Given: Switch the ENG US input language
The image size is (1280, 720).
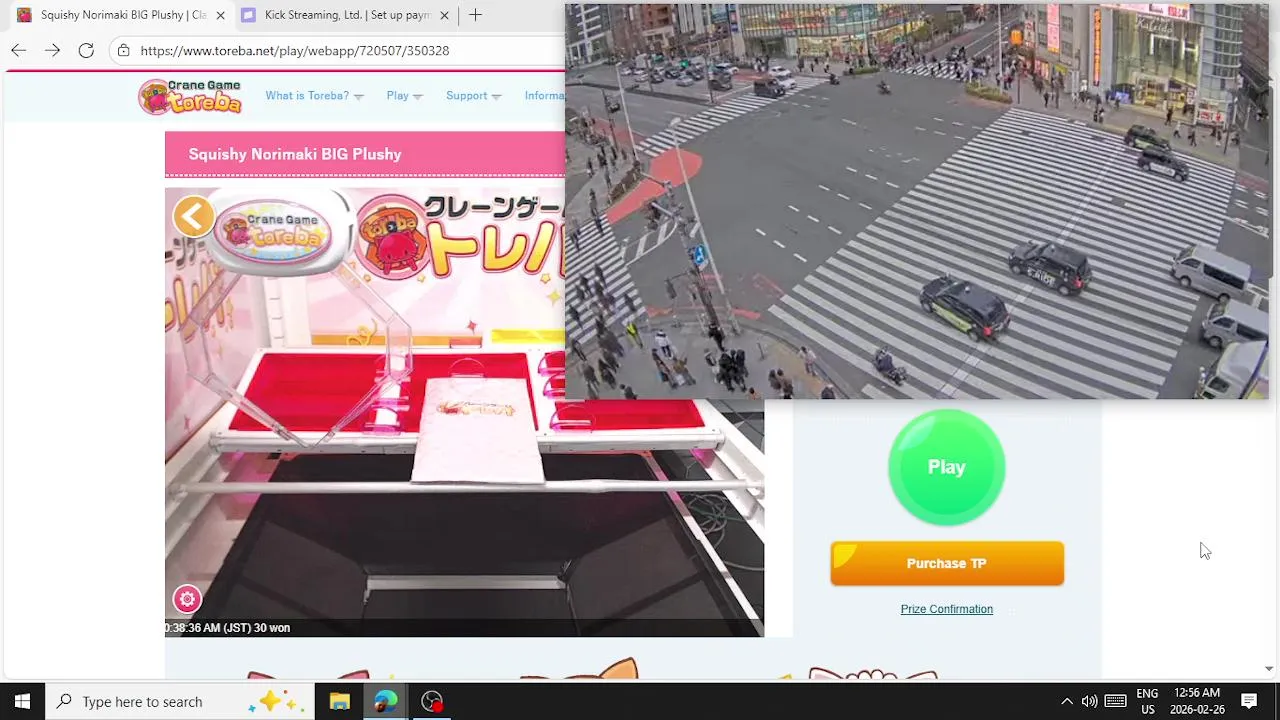Looking at the screenshot, I should coord(1147,701).
